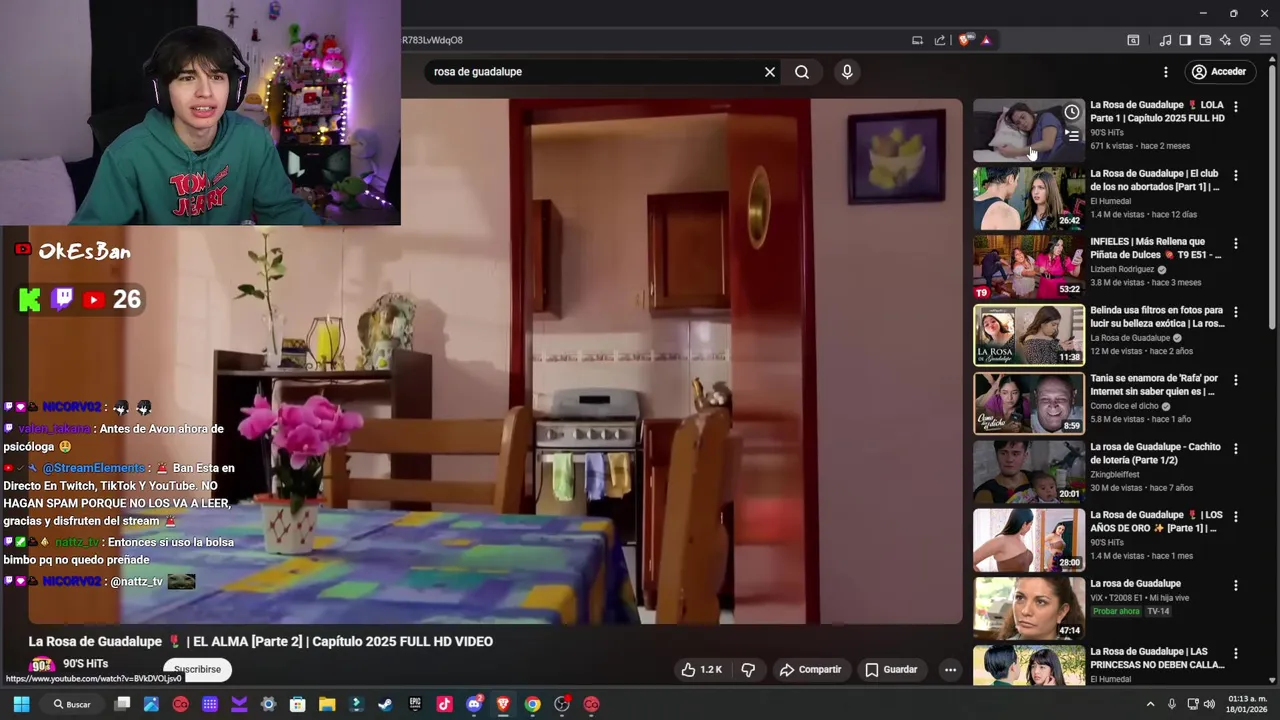Start voice search with the microphone
1280x720 pixels.
click(847, 72)
